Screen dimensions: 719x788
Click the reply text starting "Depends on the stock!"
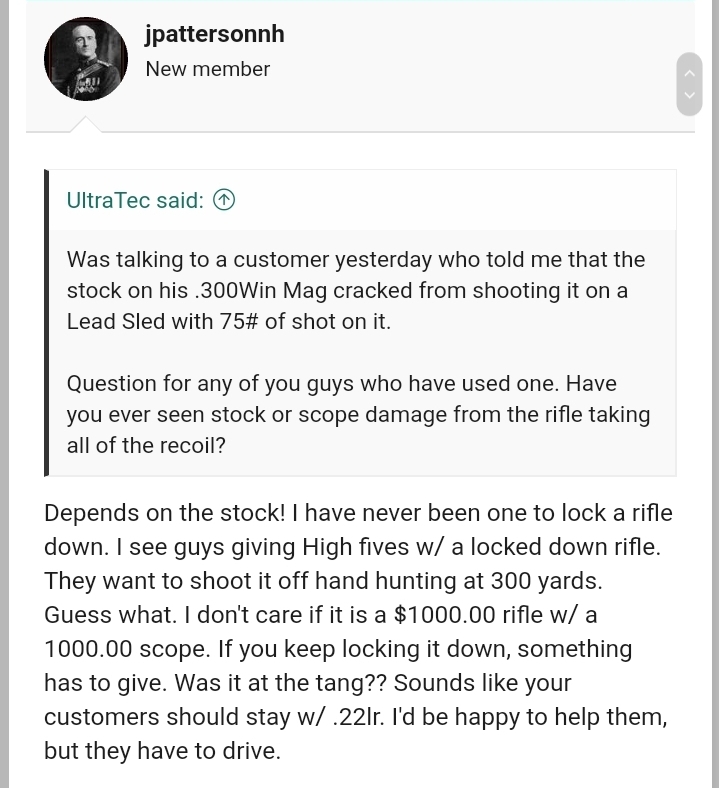coord(358,513)
